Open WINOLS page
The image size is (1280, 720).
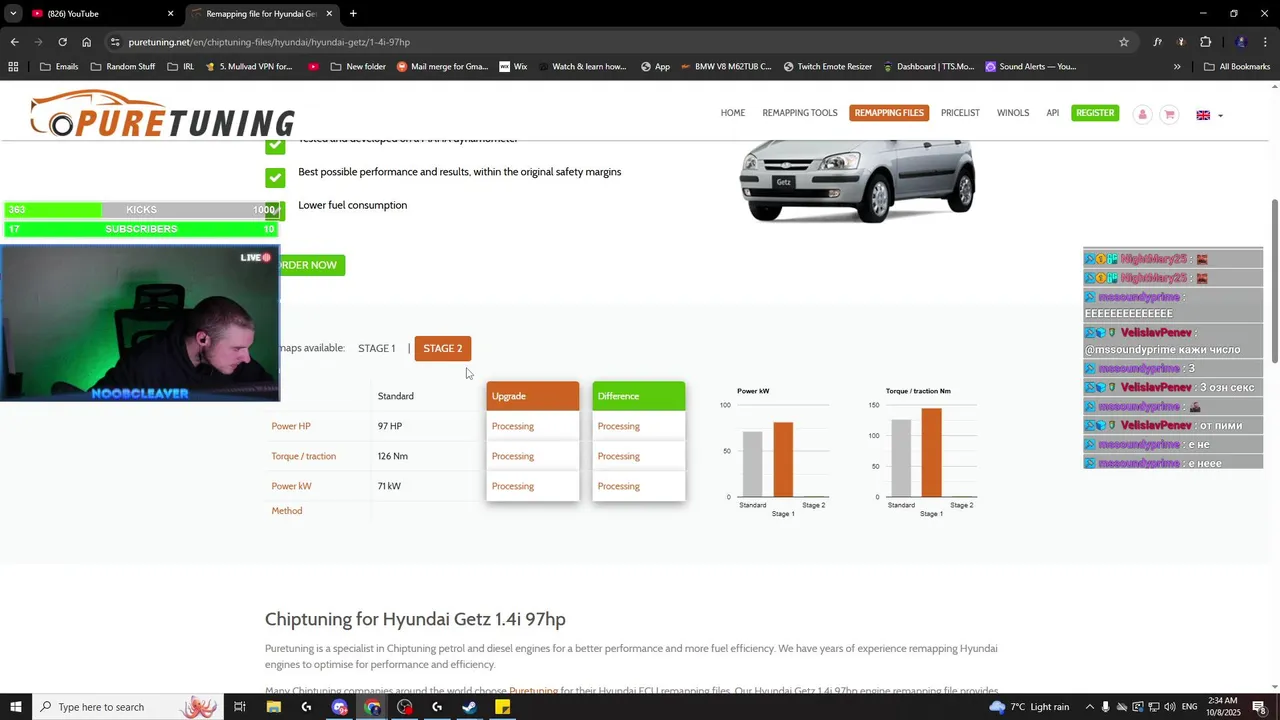[1013, 113]
